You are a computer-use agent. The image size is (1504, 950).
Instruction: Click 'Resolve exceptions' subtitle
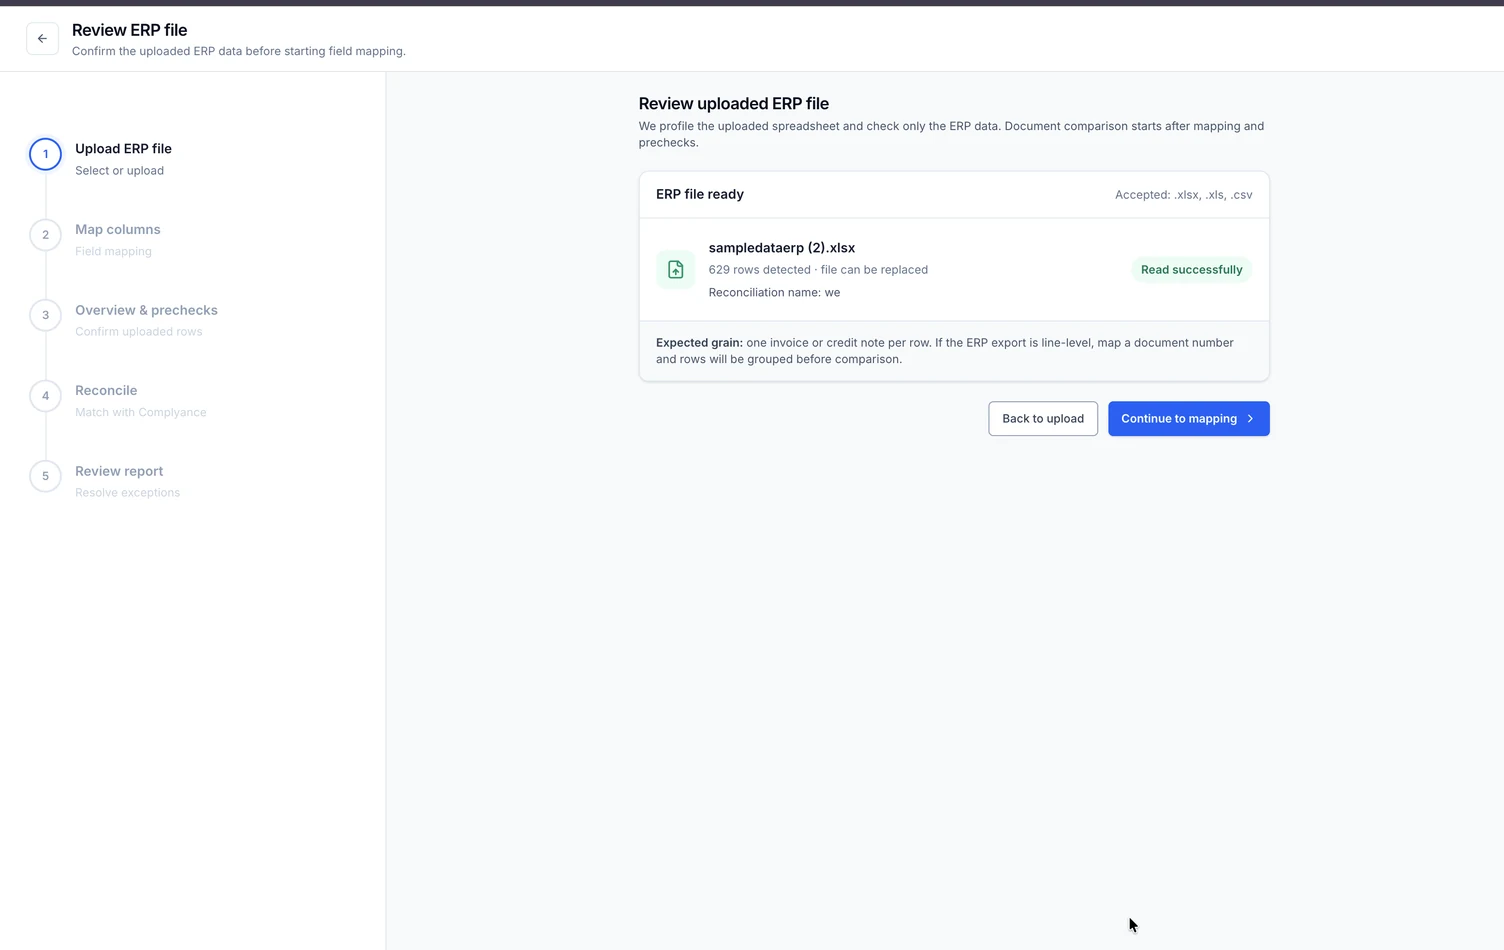(x=127, y=493)
